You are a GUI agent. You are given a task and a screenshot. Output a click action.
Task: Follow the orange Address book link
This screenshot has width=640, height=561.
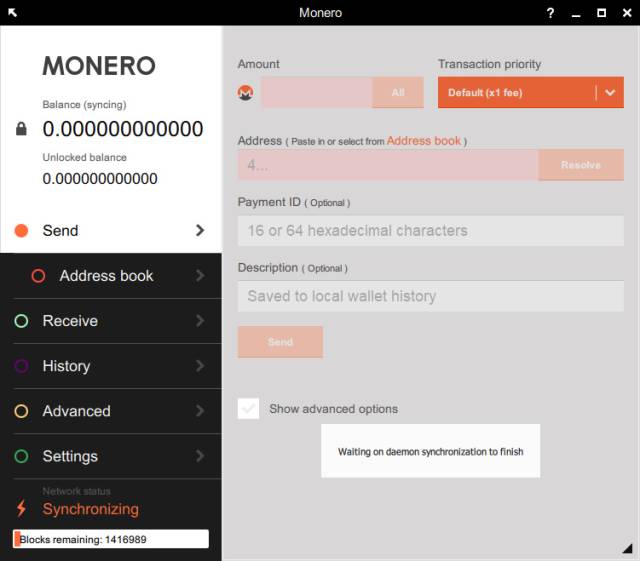(424, 141)
